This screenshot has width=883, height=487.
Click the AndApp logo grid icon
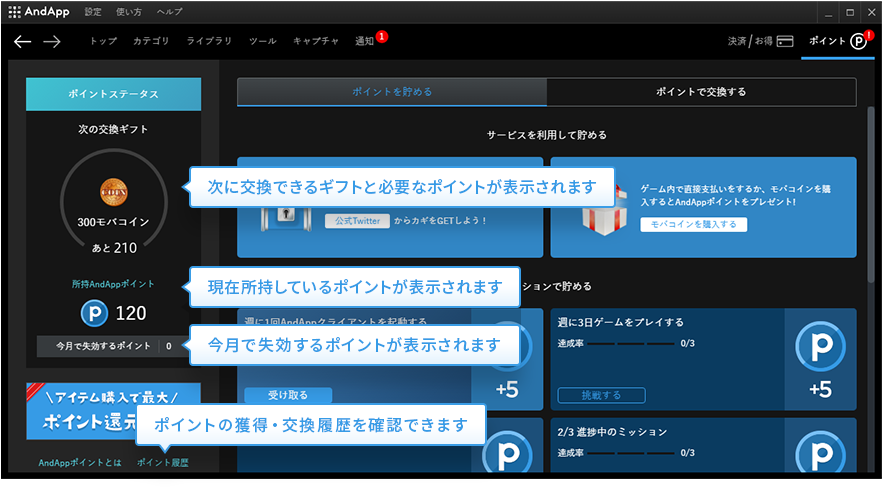click(x=14, y=11)
